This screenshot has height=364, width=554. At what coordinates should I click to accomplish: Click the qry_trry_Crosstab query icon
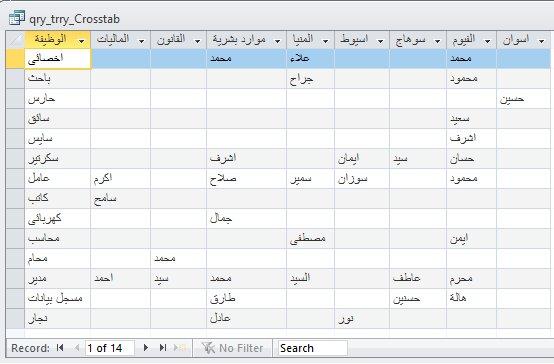[x=17, y=18]
